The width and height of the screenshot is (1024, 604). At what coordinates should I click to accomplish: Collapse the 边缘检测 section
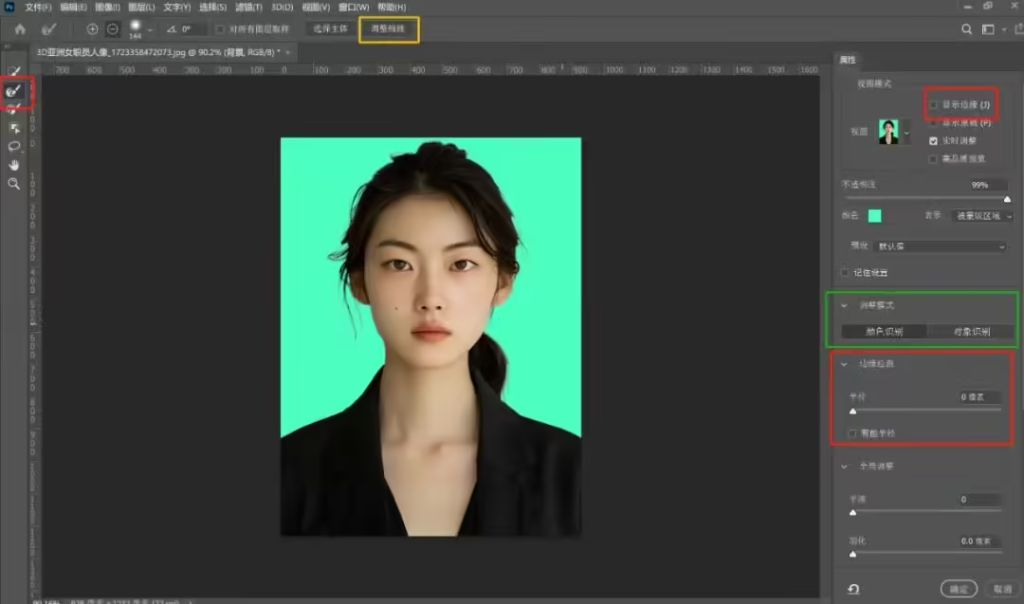point(845,364)
